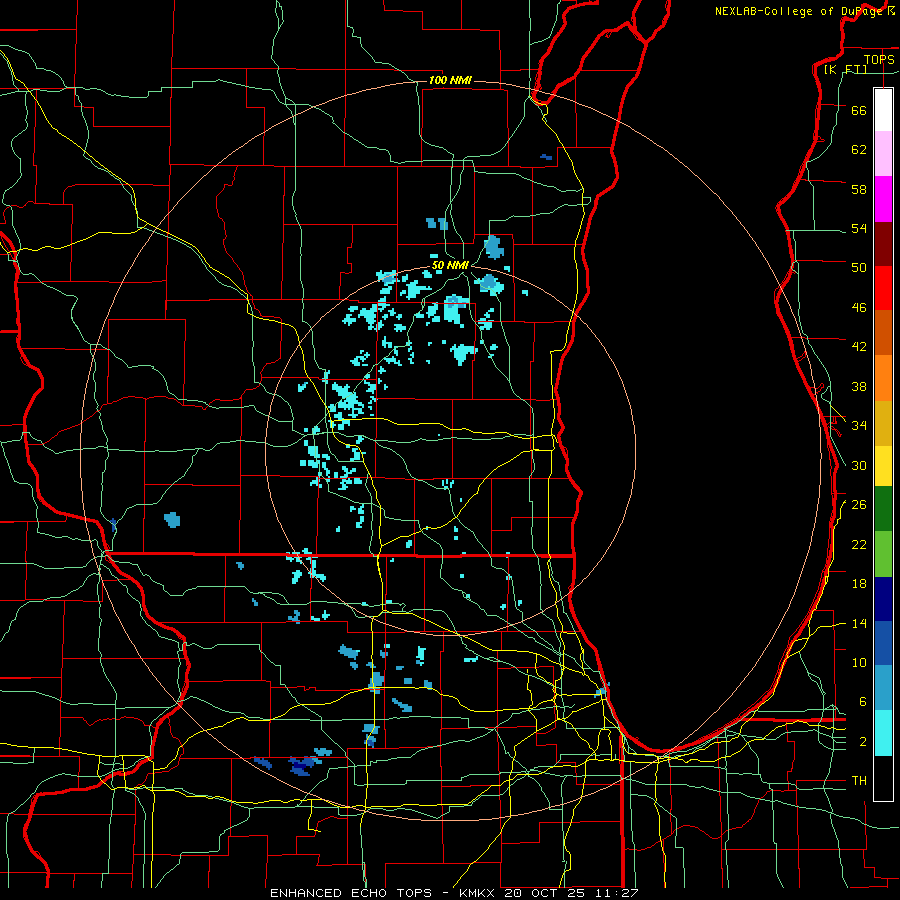Screen dimensions: 900x900
Task: Pick the light orange legend swatch
Action: pyautogui.click(x=883, y=378)
